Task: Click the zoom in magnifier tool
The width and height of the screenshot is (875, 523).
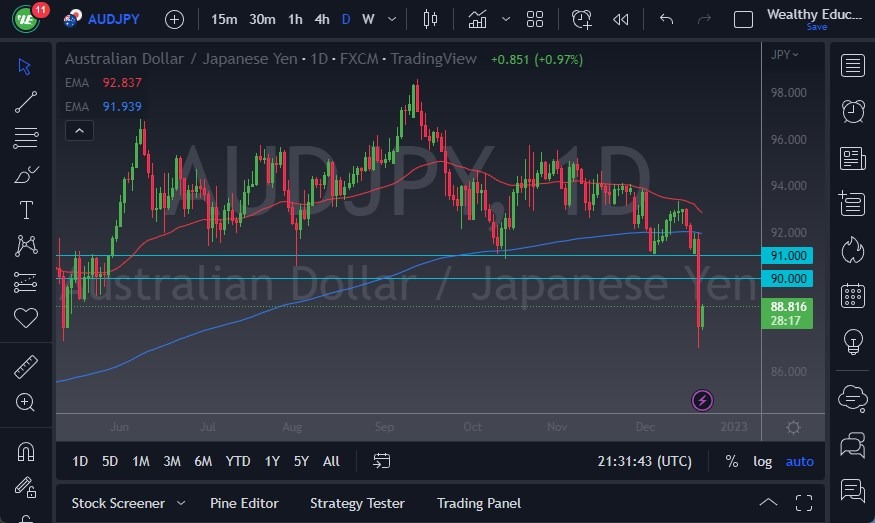Action: 26,402
